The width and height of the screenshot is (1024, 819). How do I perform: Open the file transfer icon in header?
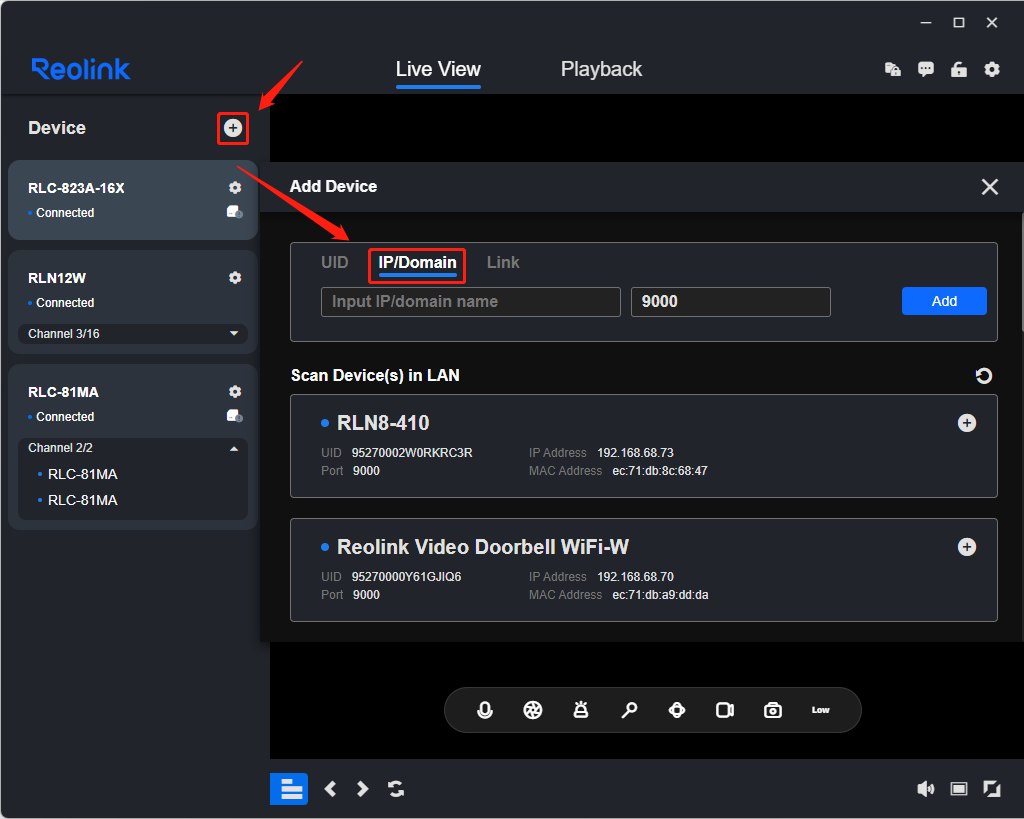tap(892, 69)
